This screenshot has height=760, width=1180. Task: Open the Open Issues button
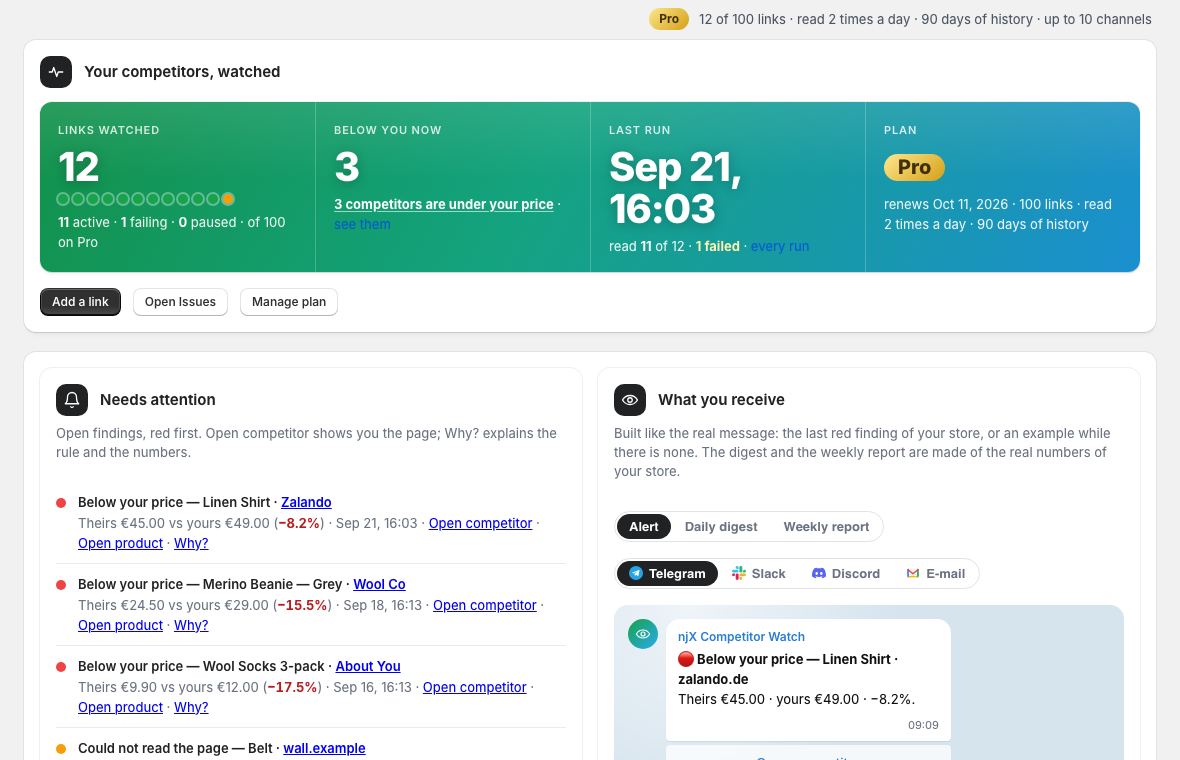coord(181,302)
